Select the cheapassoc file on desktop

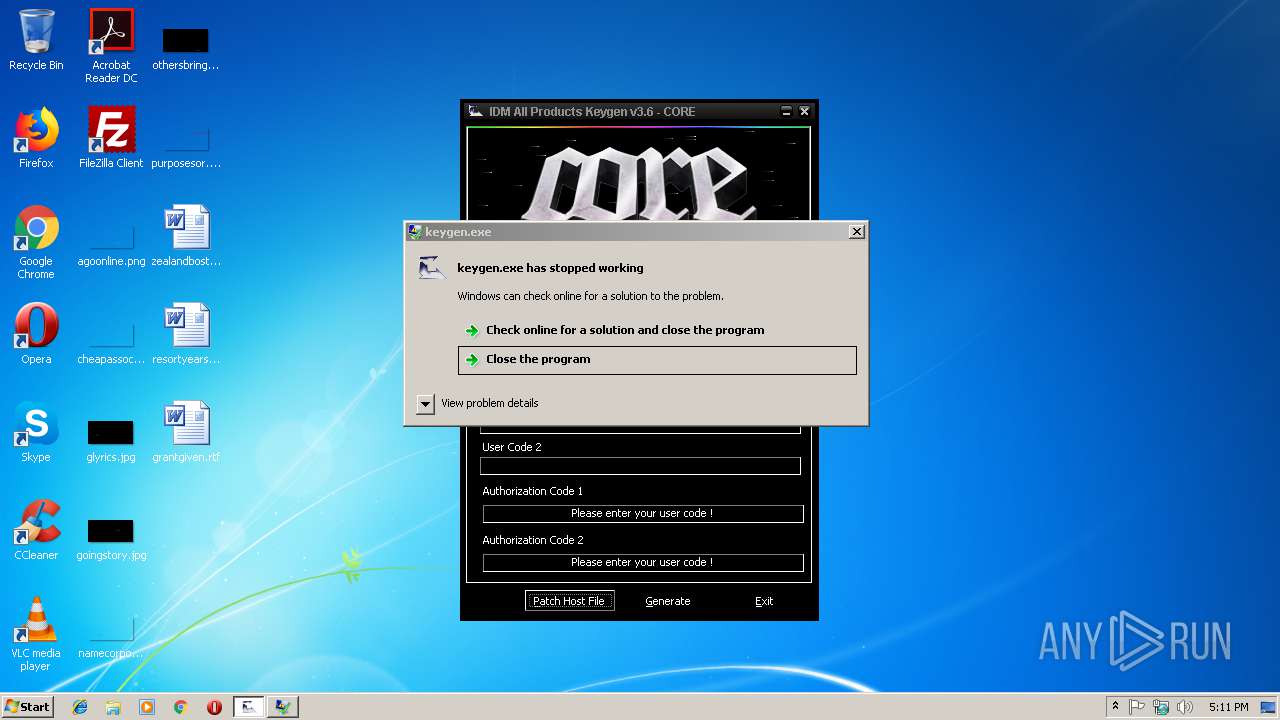(111, 343)
